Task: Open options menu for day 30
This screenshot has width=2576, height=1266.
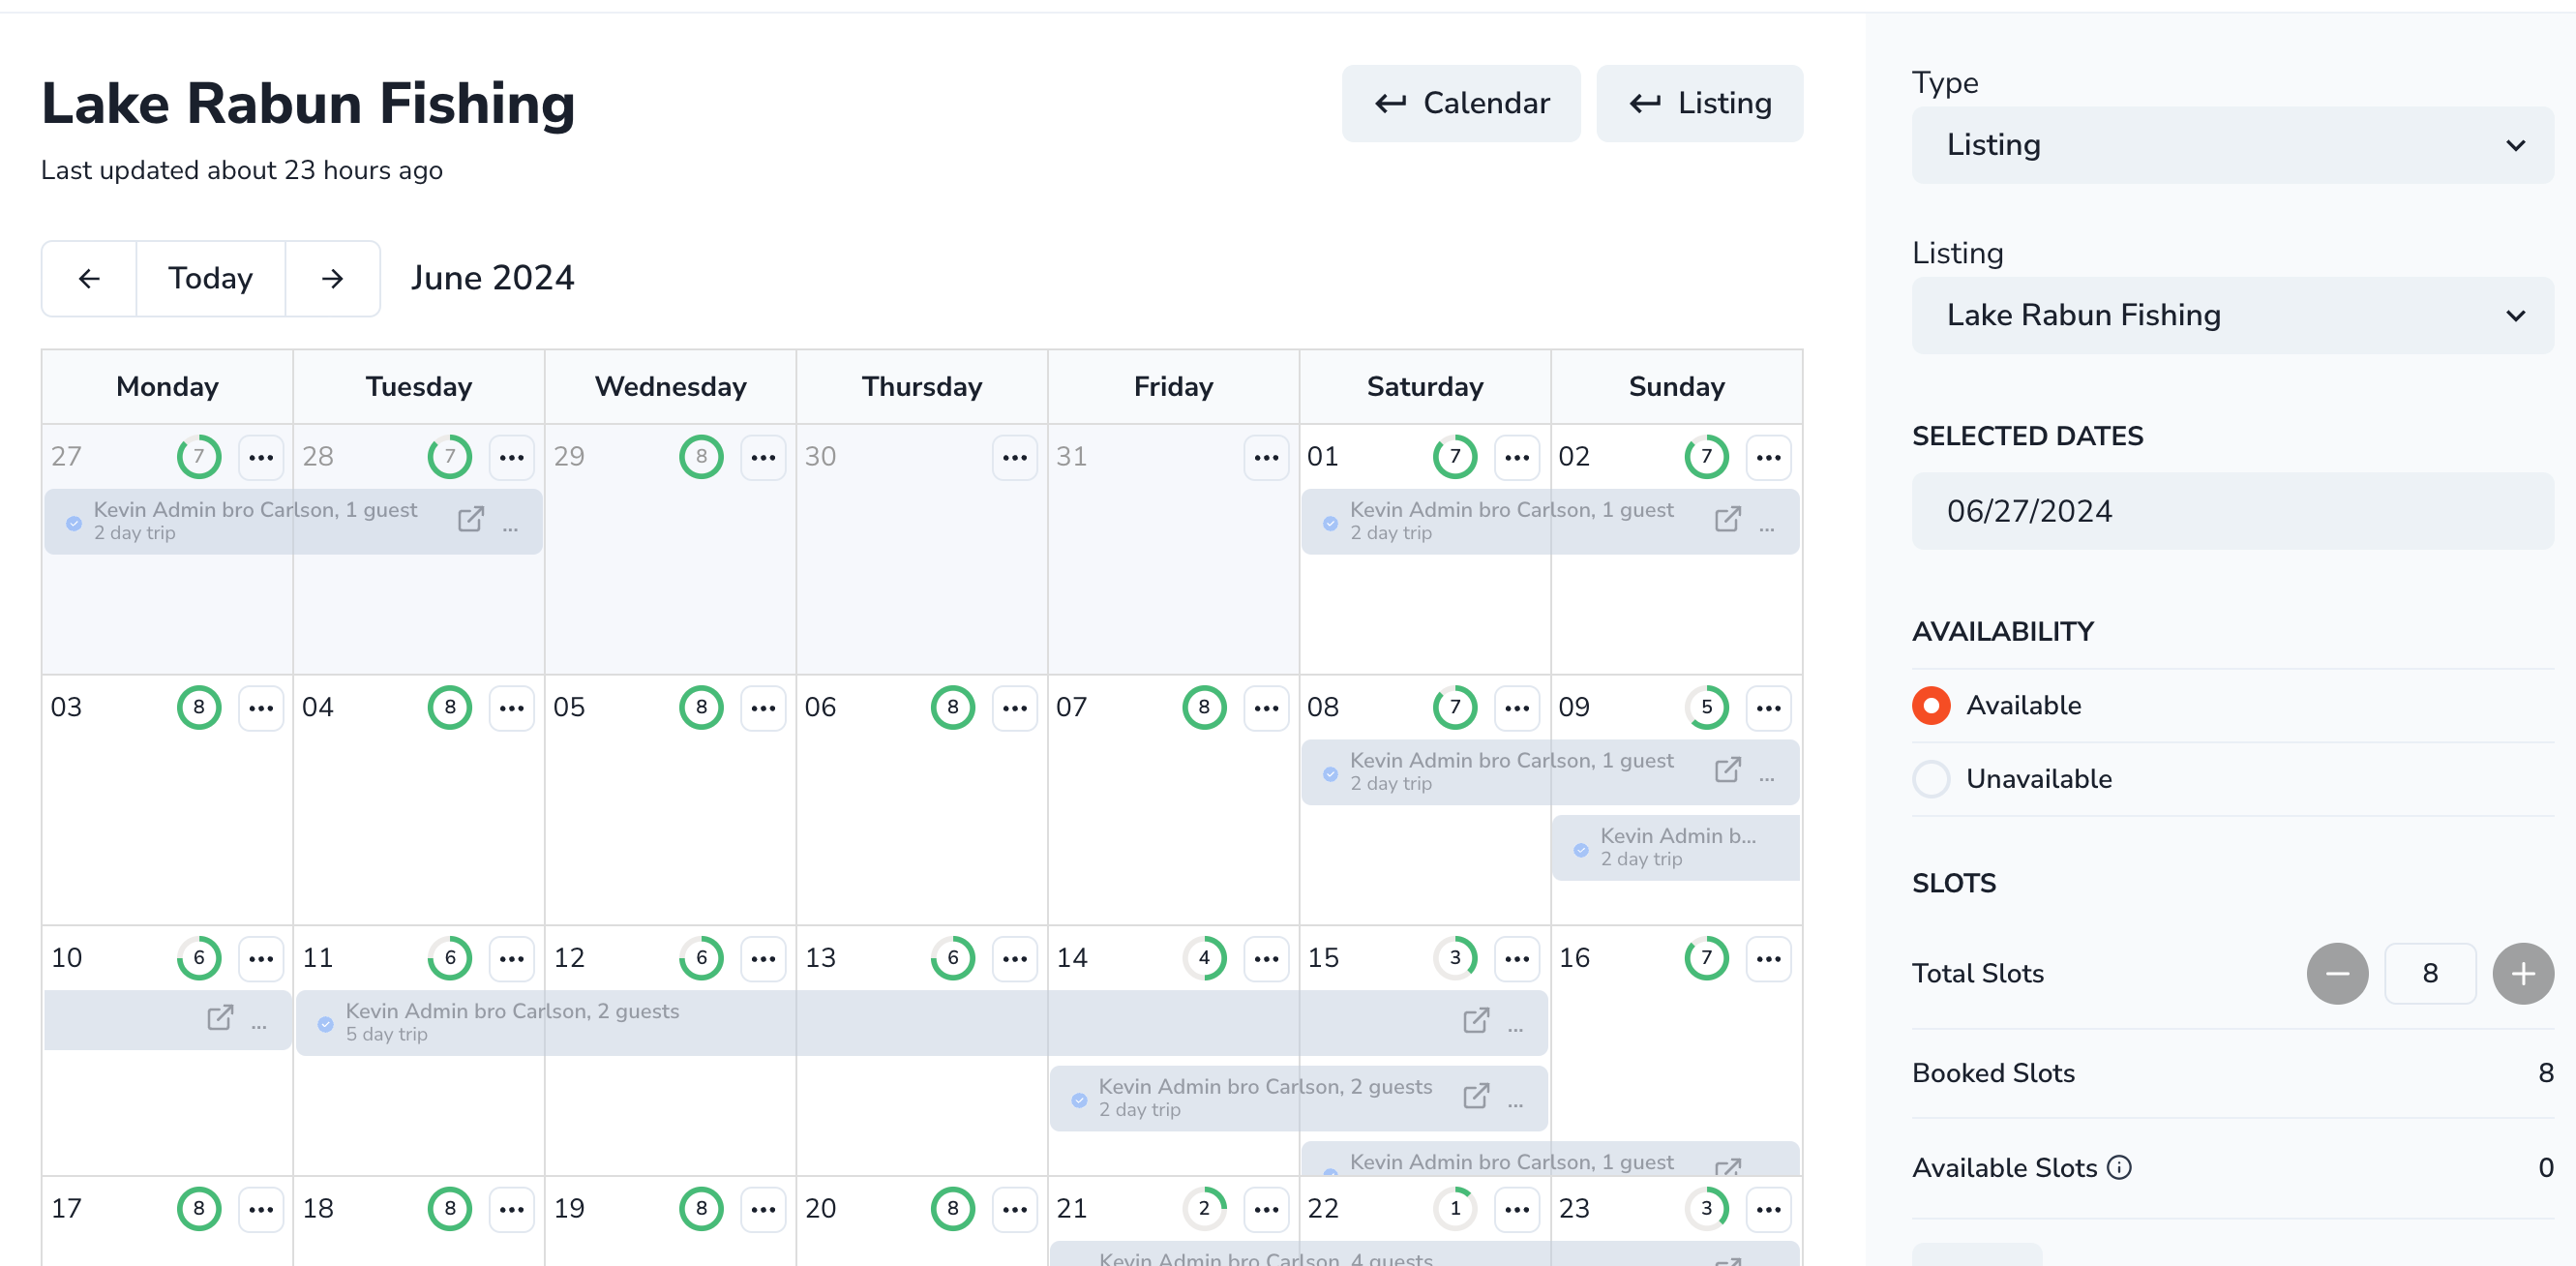Action: point(1015,457)
